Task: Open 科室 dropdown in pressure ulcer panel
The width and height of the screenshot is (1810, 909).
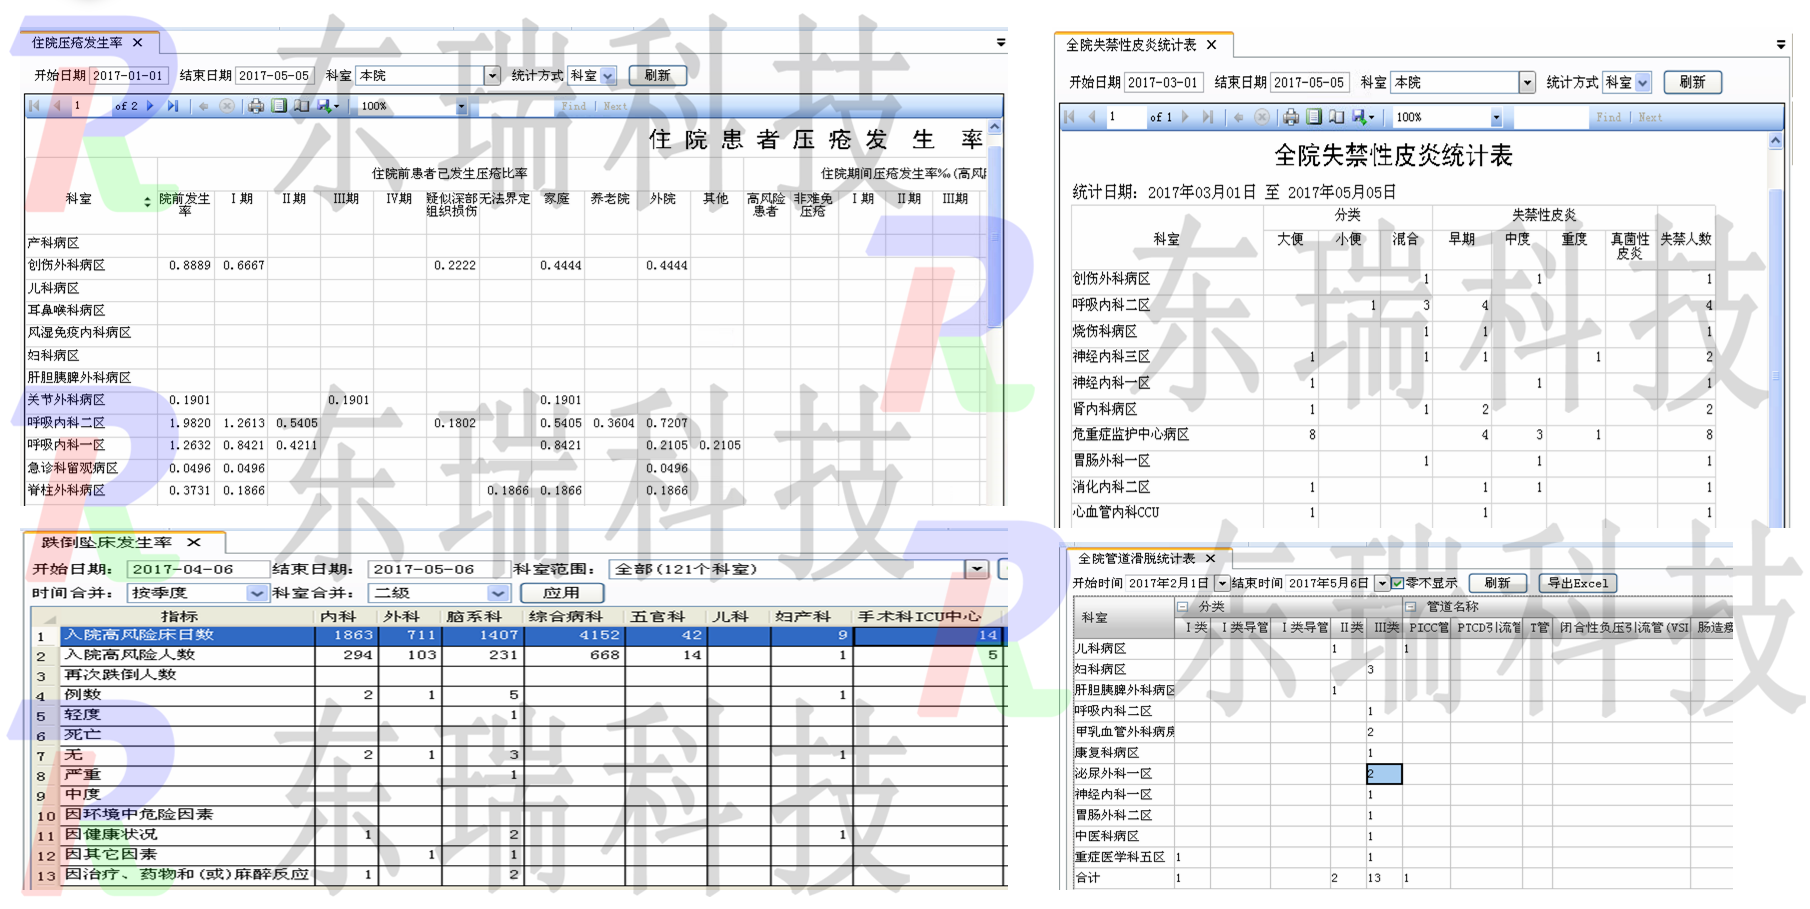Action: (492, 75)
